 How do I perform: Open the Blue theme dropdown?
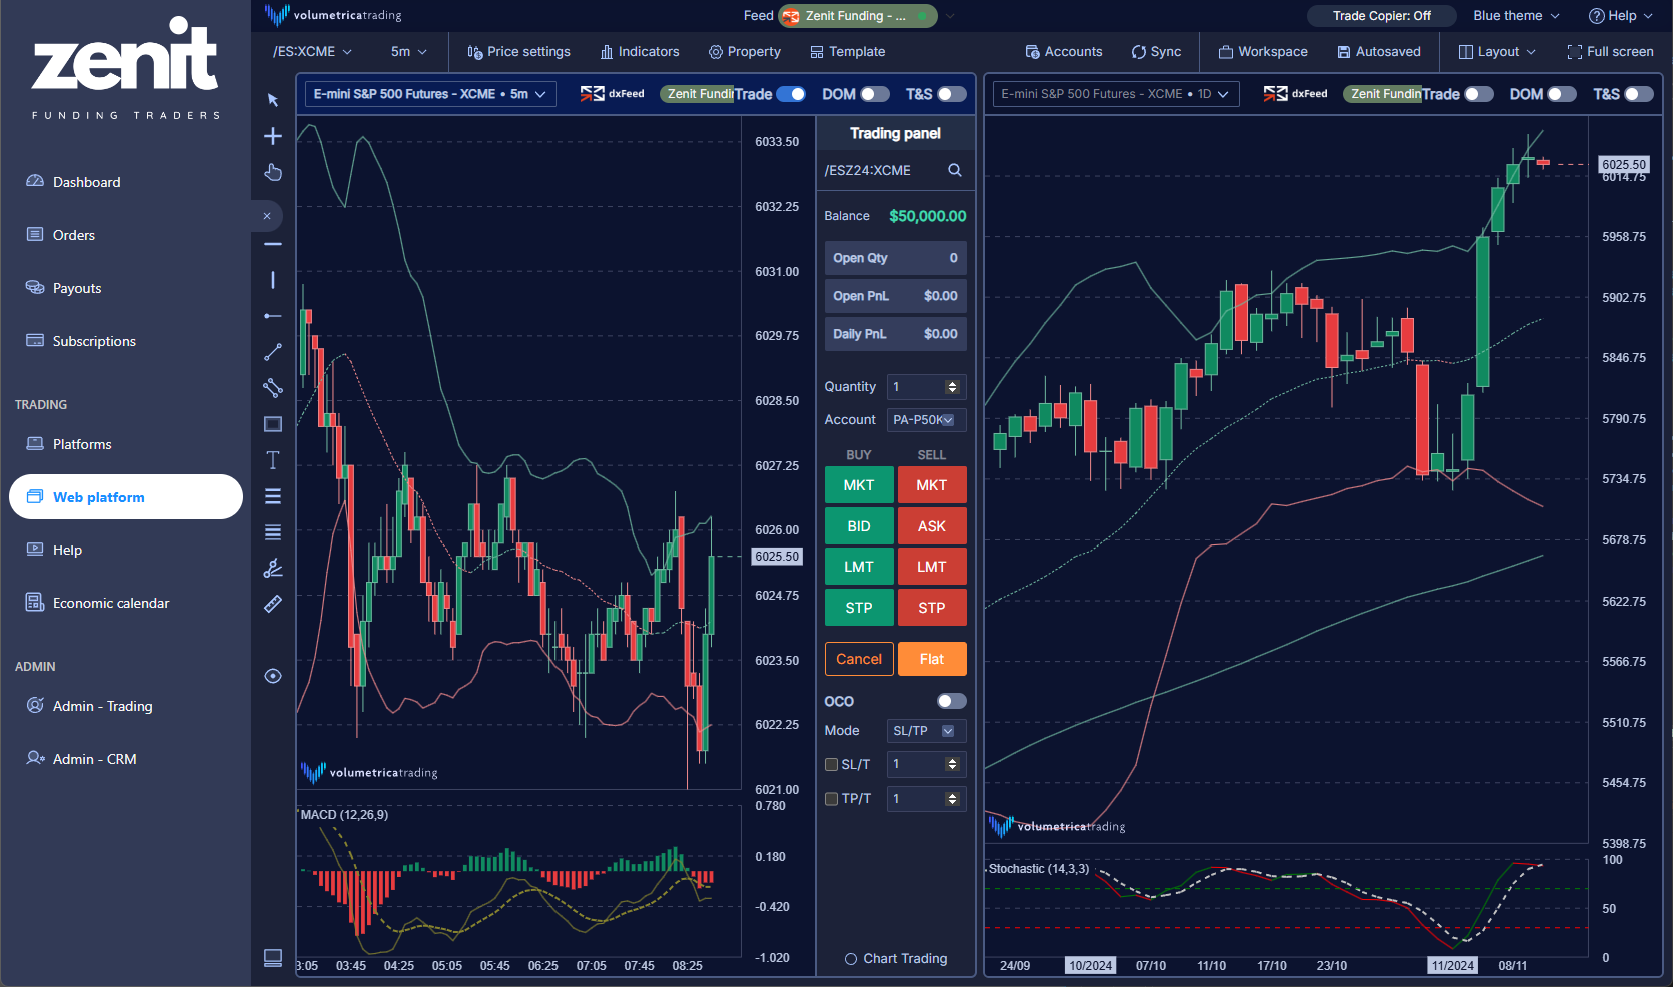pyautogui.click(x=1515, y=16)
